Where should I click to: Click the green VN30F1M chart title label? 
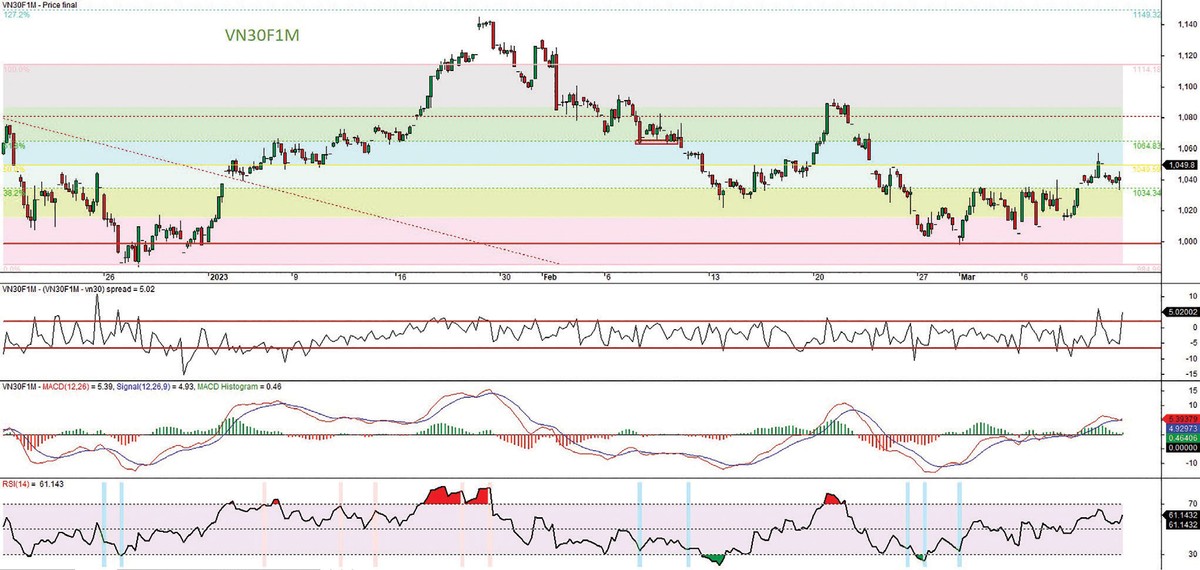(x=265, y=37)
